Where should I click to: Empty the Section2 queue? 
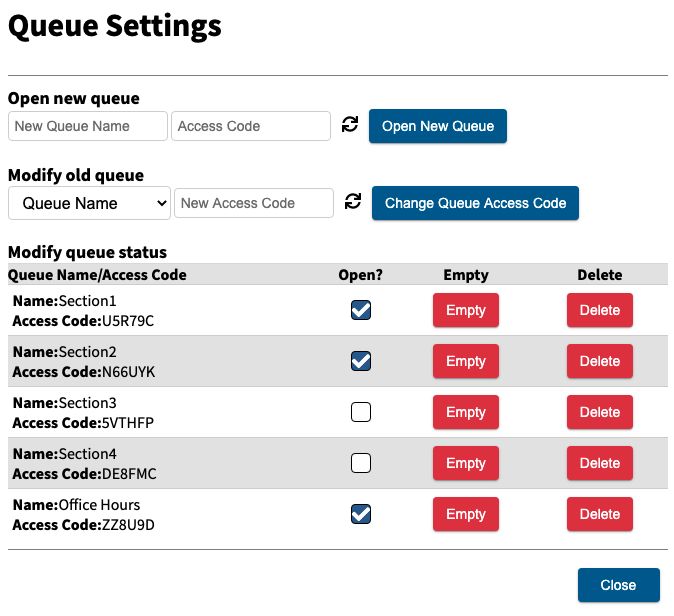coord(466,361)
